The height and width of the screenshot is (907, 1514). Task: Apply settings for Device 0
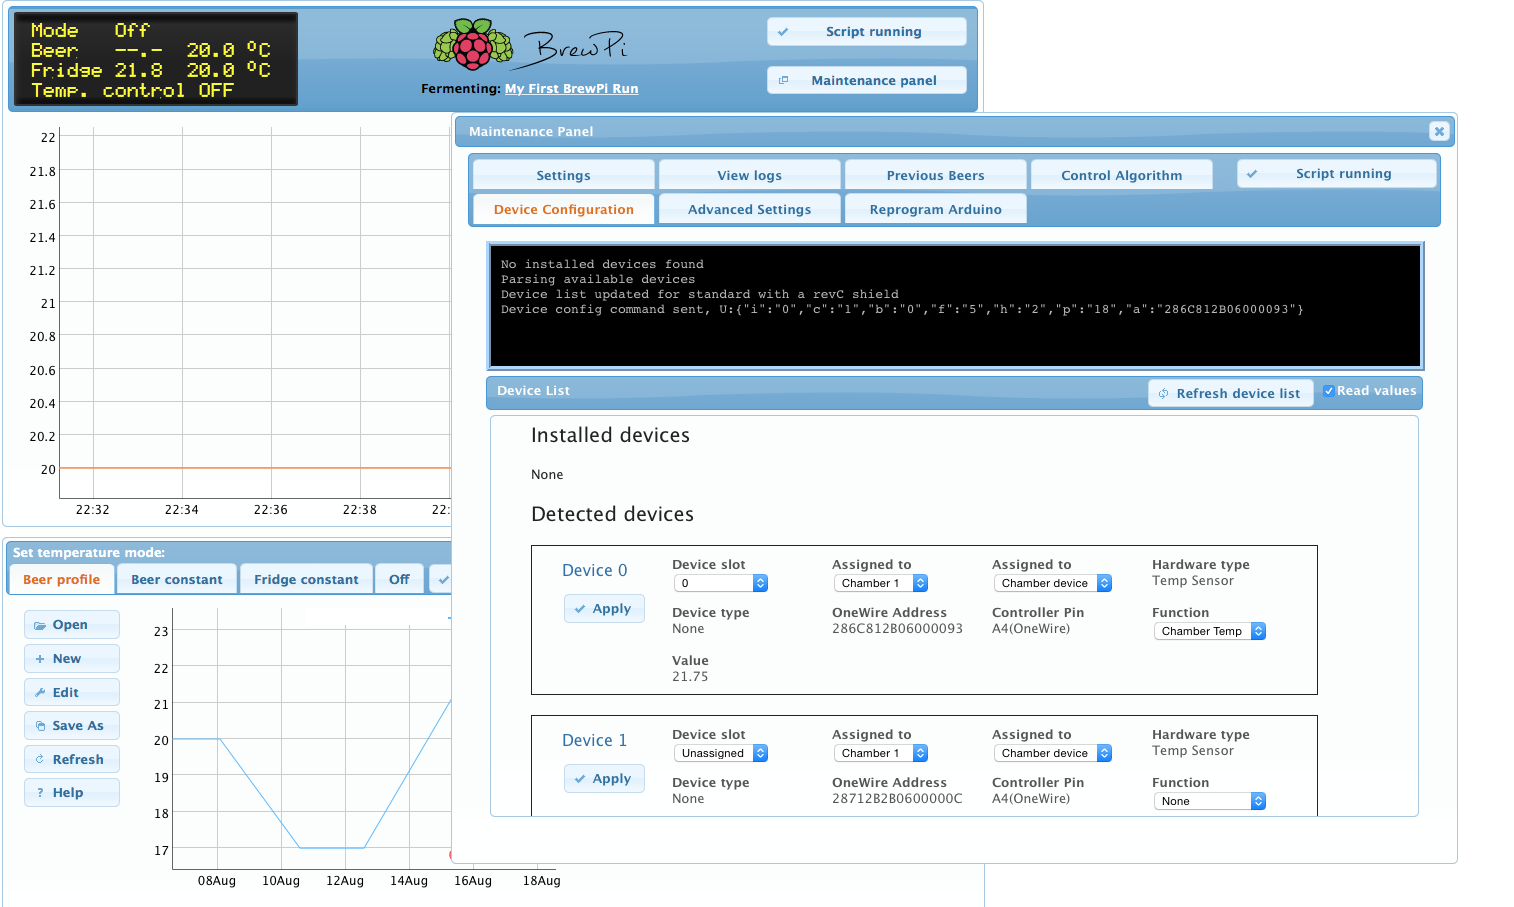coord(604,608)
